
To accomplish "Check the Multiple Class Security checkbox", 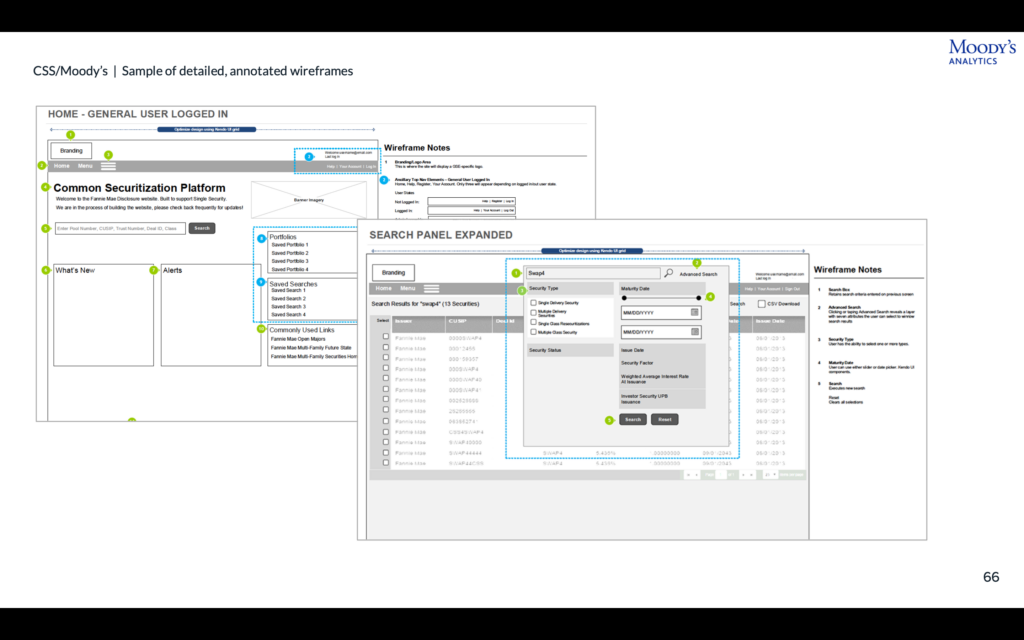I will (534, 332).
